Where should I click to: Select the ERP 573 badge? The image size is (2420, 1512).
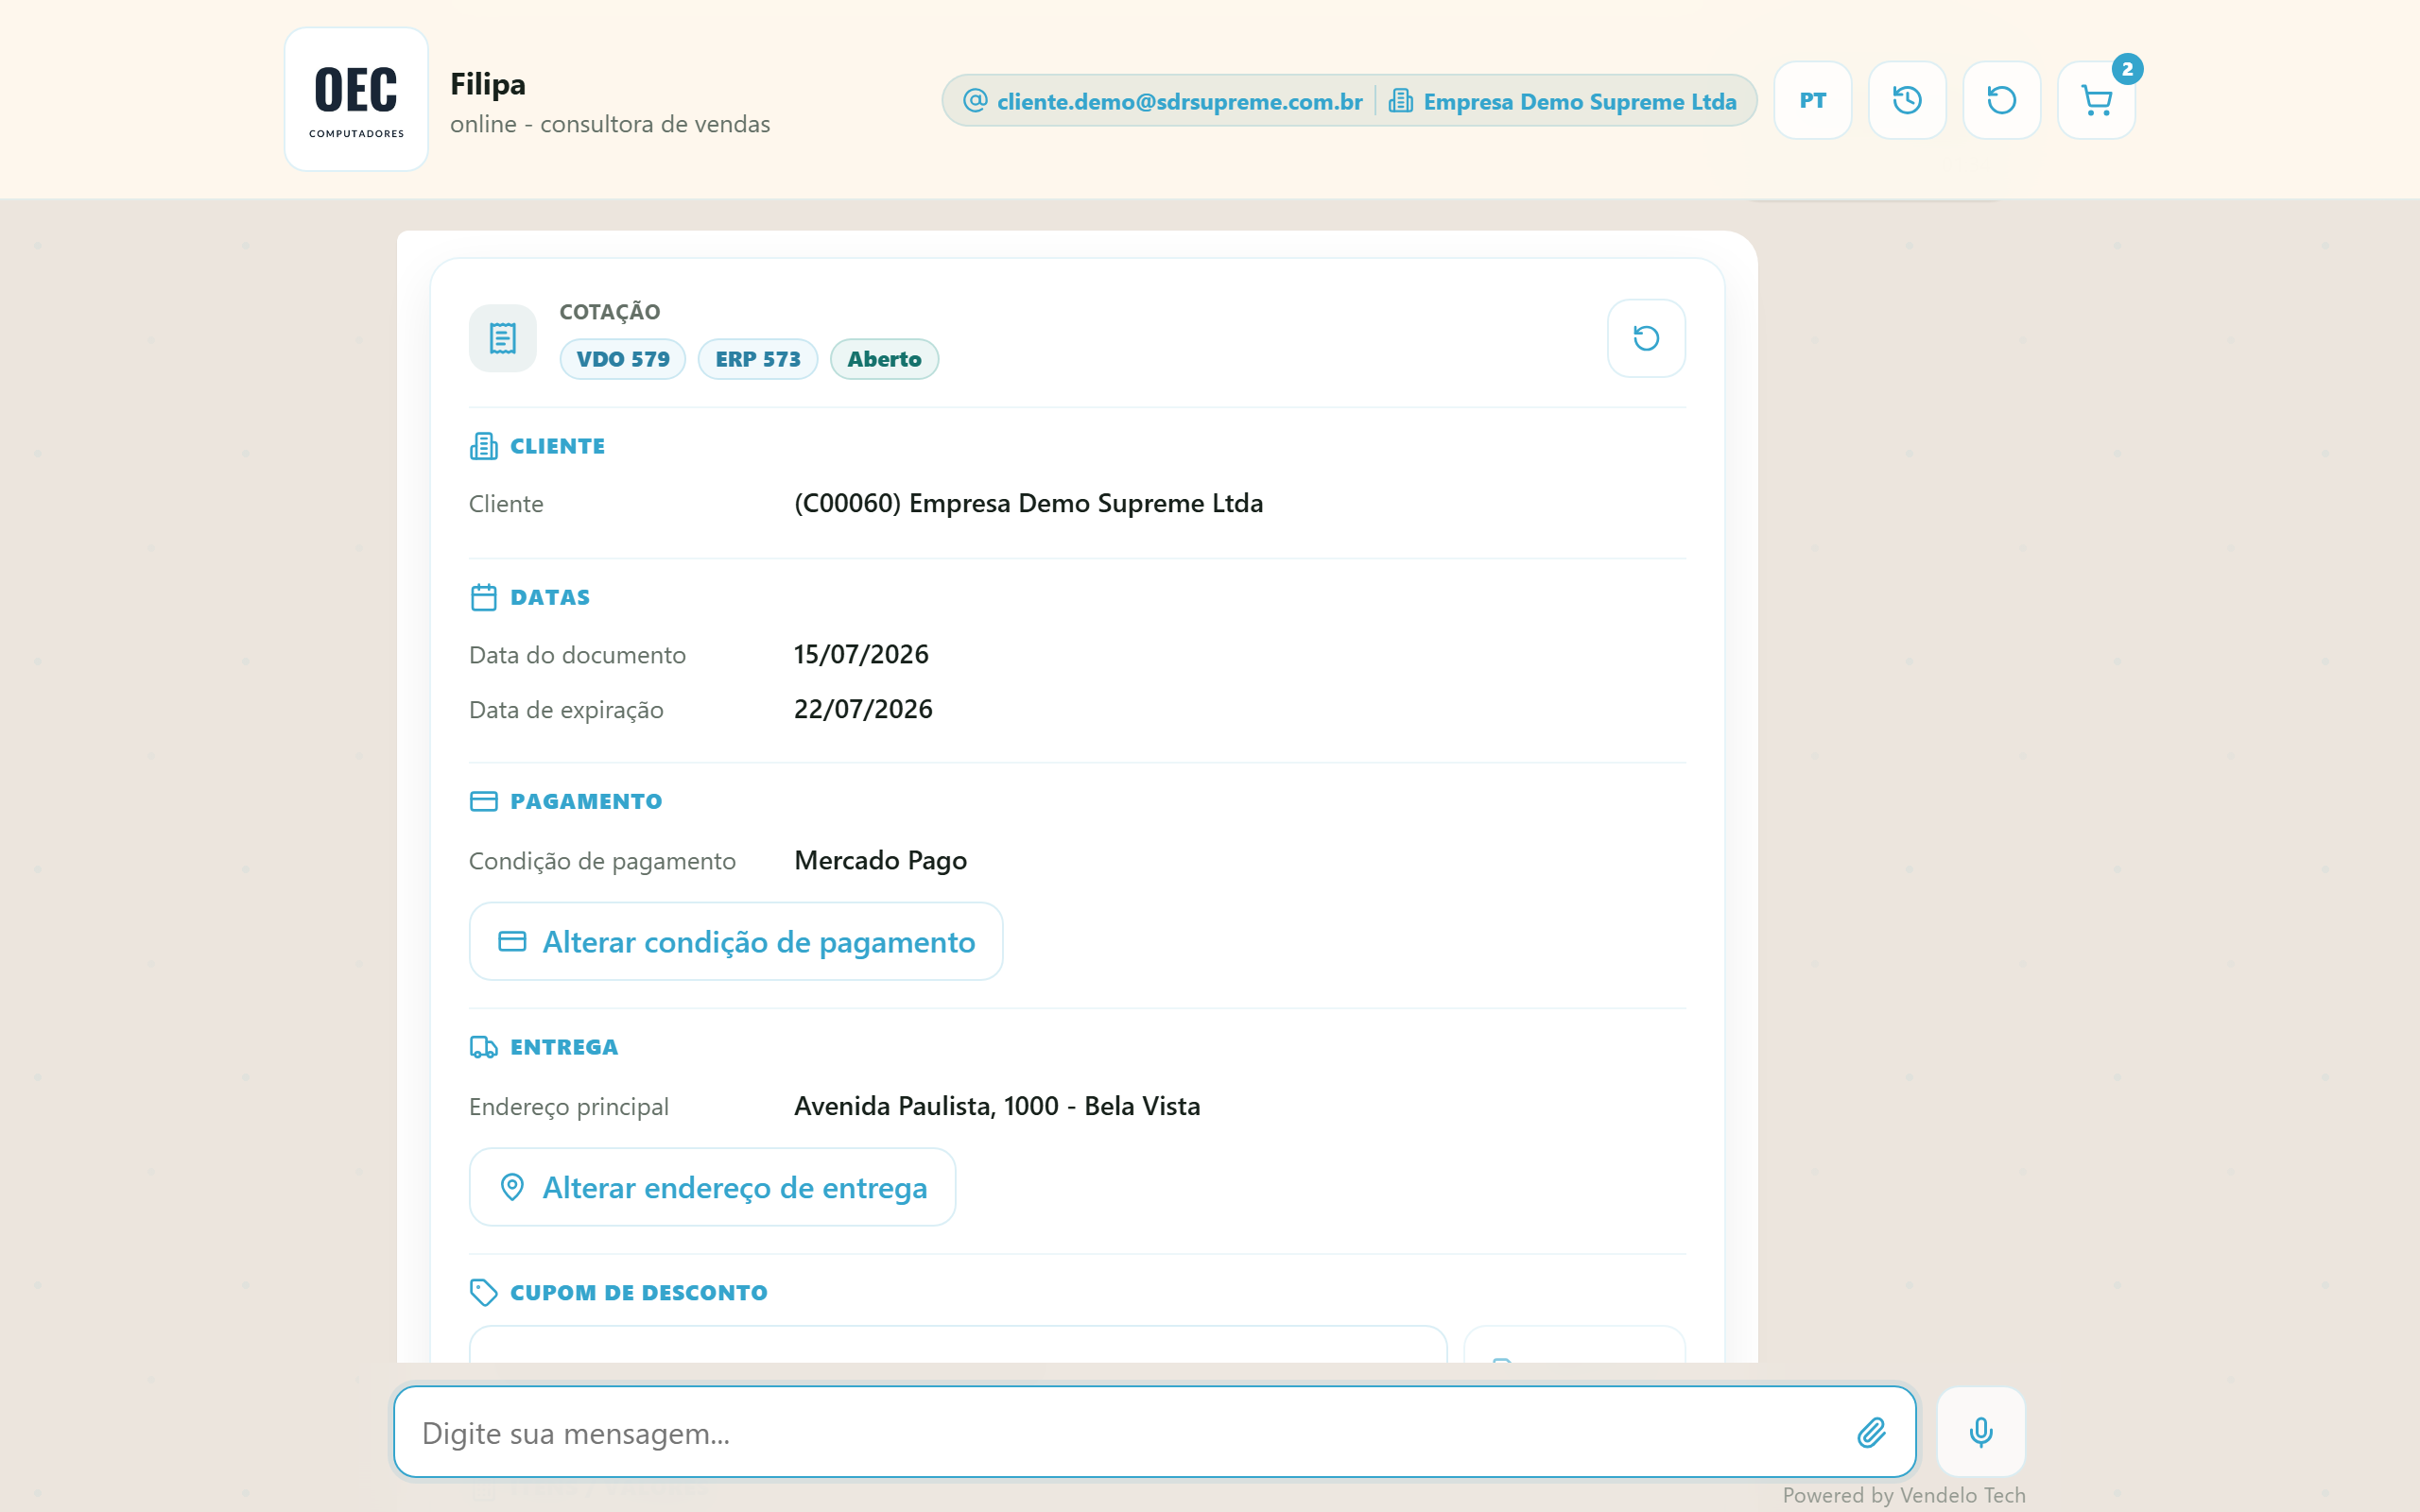click(x=758, y=359)
